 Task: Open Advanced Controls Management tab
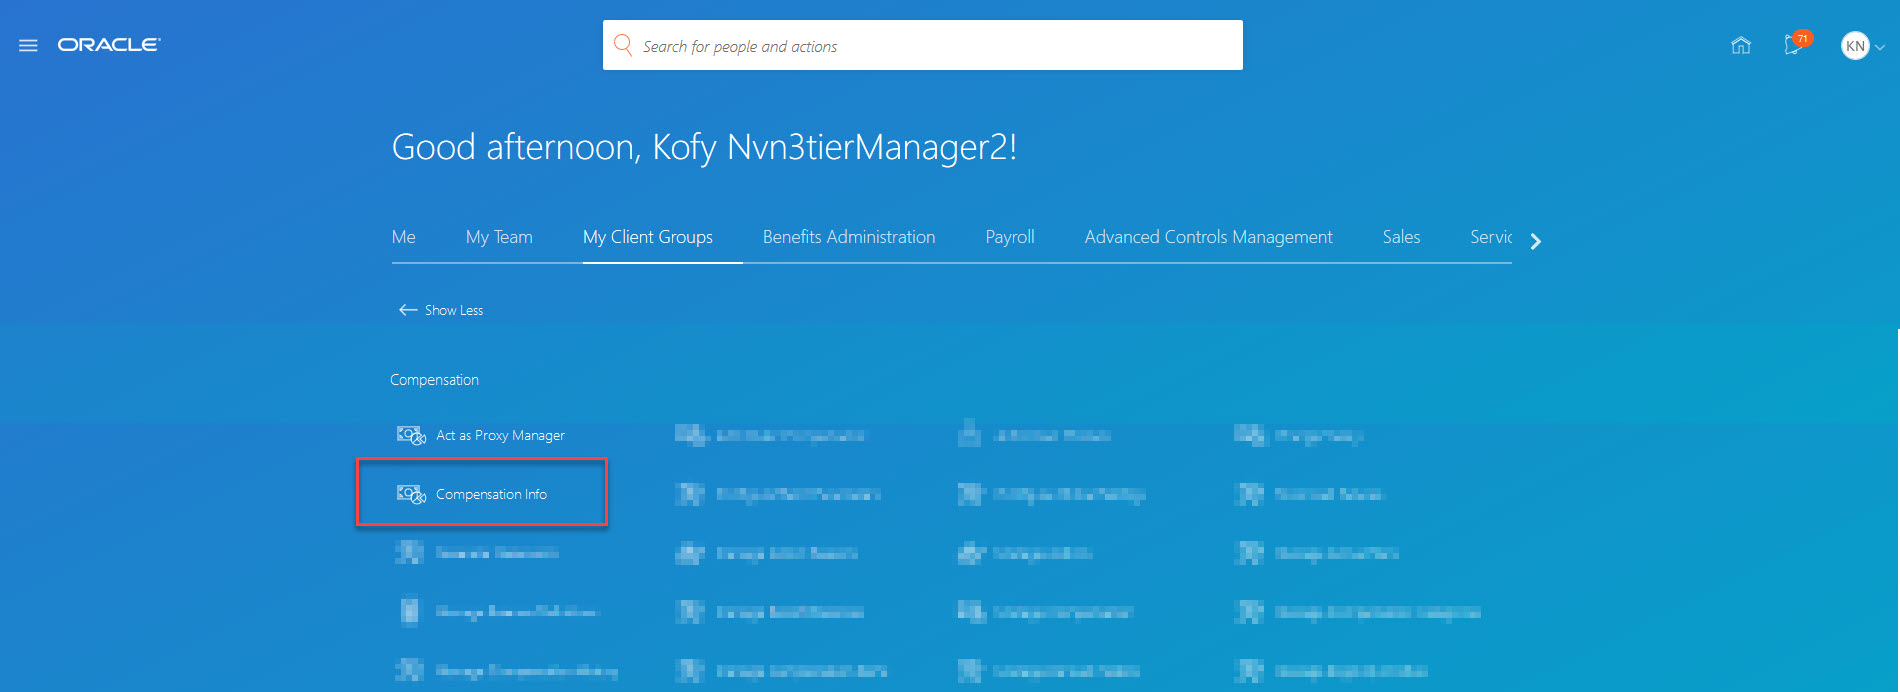1208,237
